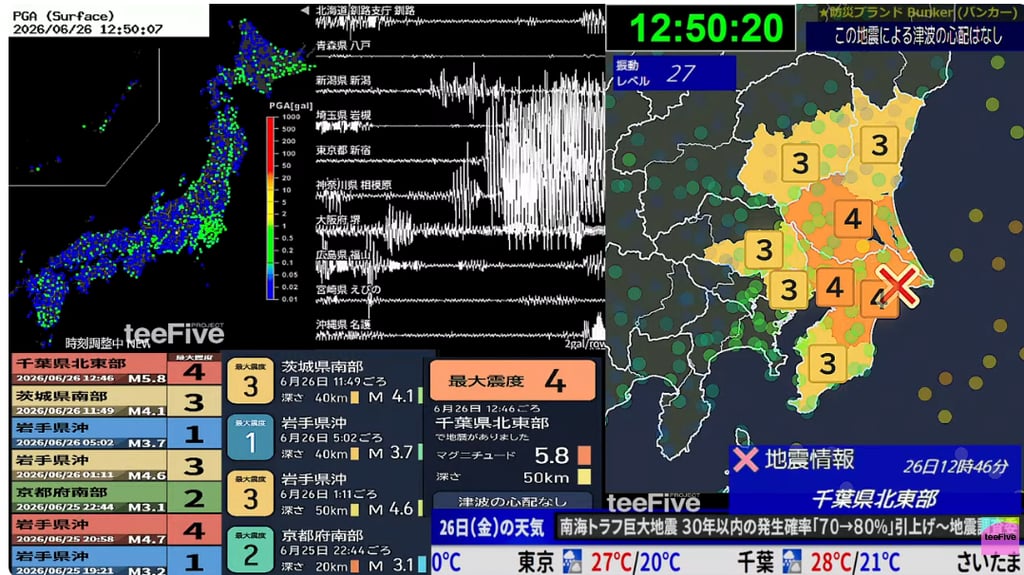Open the 岩手県沖 05:02 M3.7 history row
Viewport: 1024px width, 575px height.
tap(116, 434)
